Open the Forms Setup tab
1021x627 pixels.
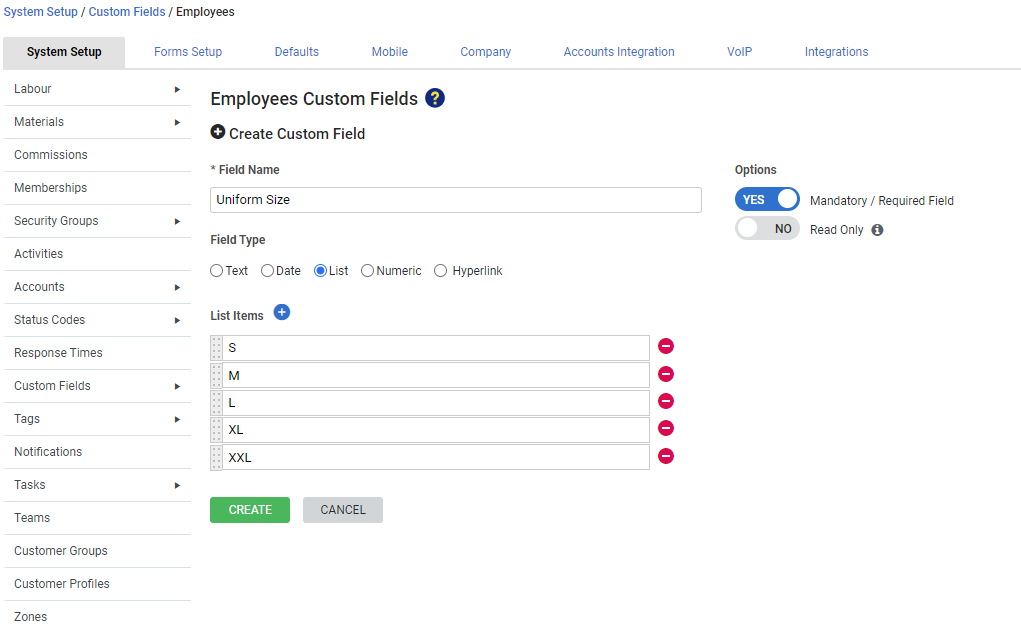pyautogui.click(x=188, y=52)
